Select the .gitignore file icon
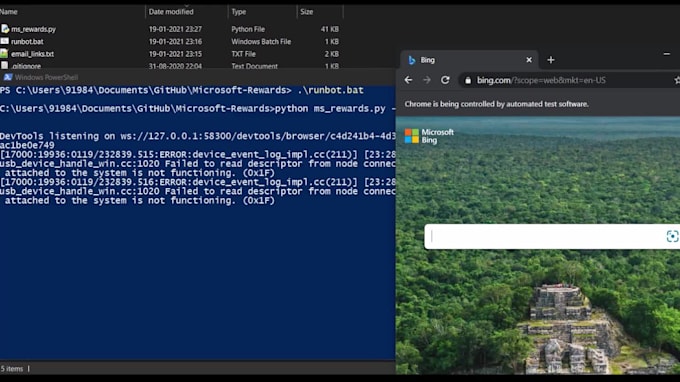Image resolution: width=680 pixels, height=382 pixels. click(x=4, y=65)
